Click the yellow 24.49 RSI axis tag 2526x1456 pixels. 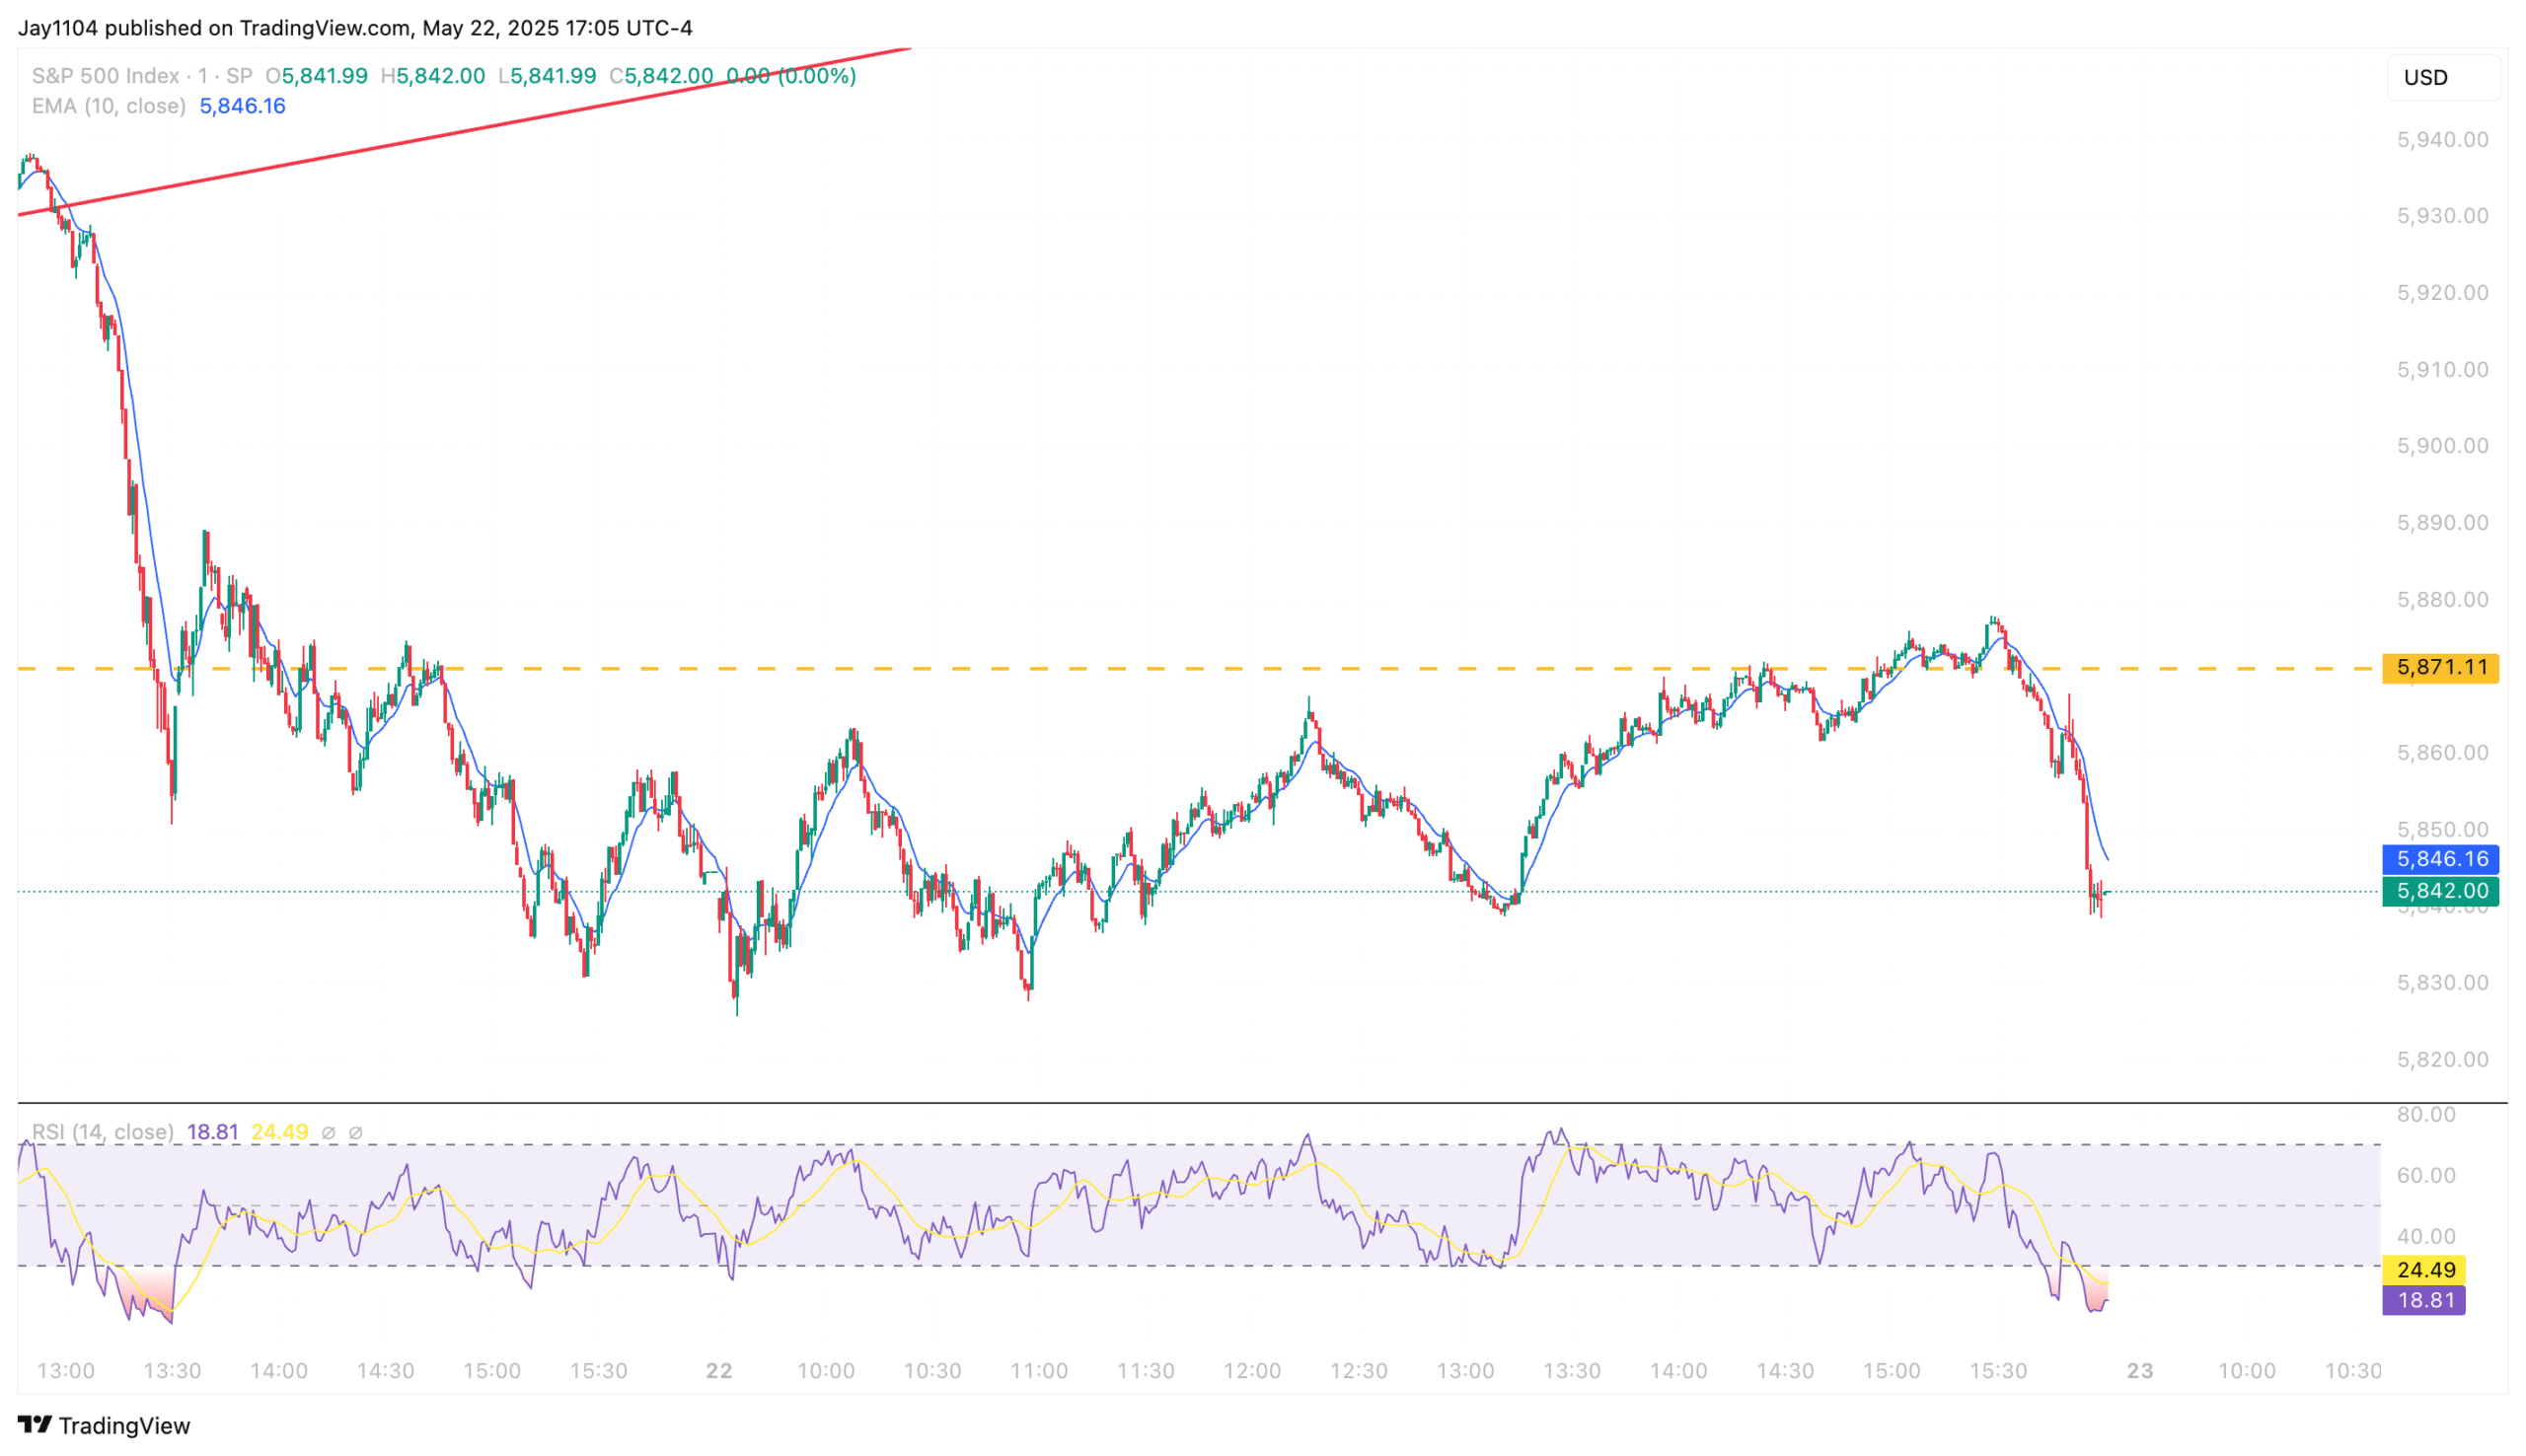point(2424,1270)
